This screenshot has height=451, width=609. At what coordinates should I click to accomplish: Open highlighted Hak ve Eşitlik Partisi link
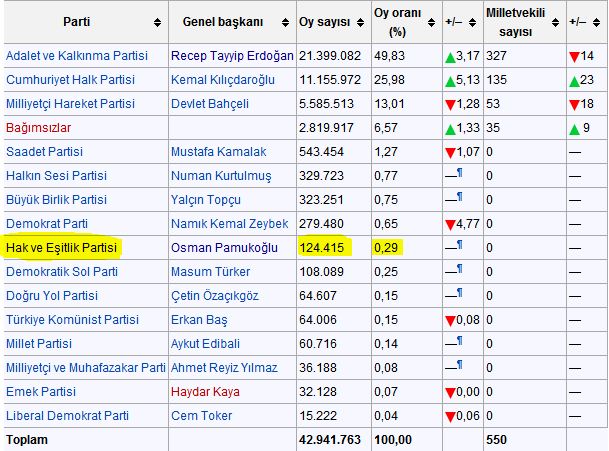tap(61, 248)
